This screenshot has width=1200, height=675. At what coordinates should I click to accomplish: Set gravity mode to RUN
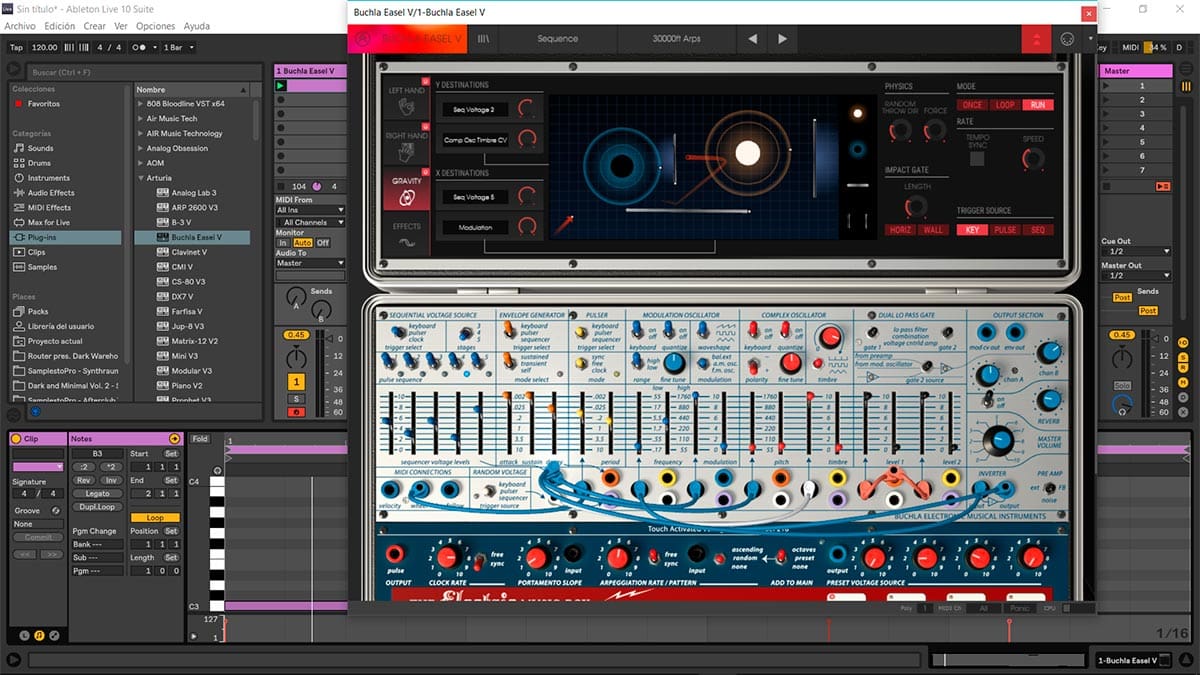tap(1037, 105)
